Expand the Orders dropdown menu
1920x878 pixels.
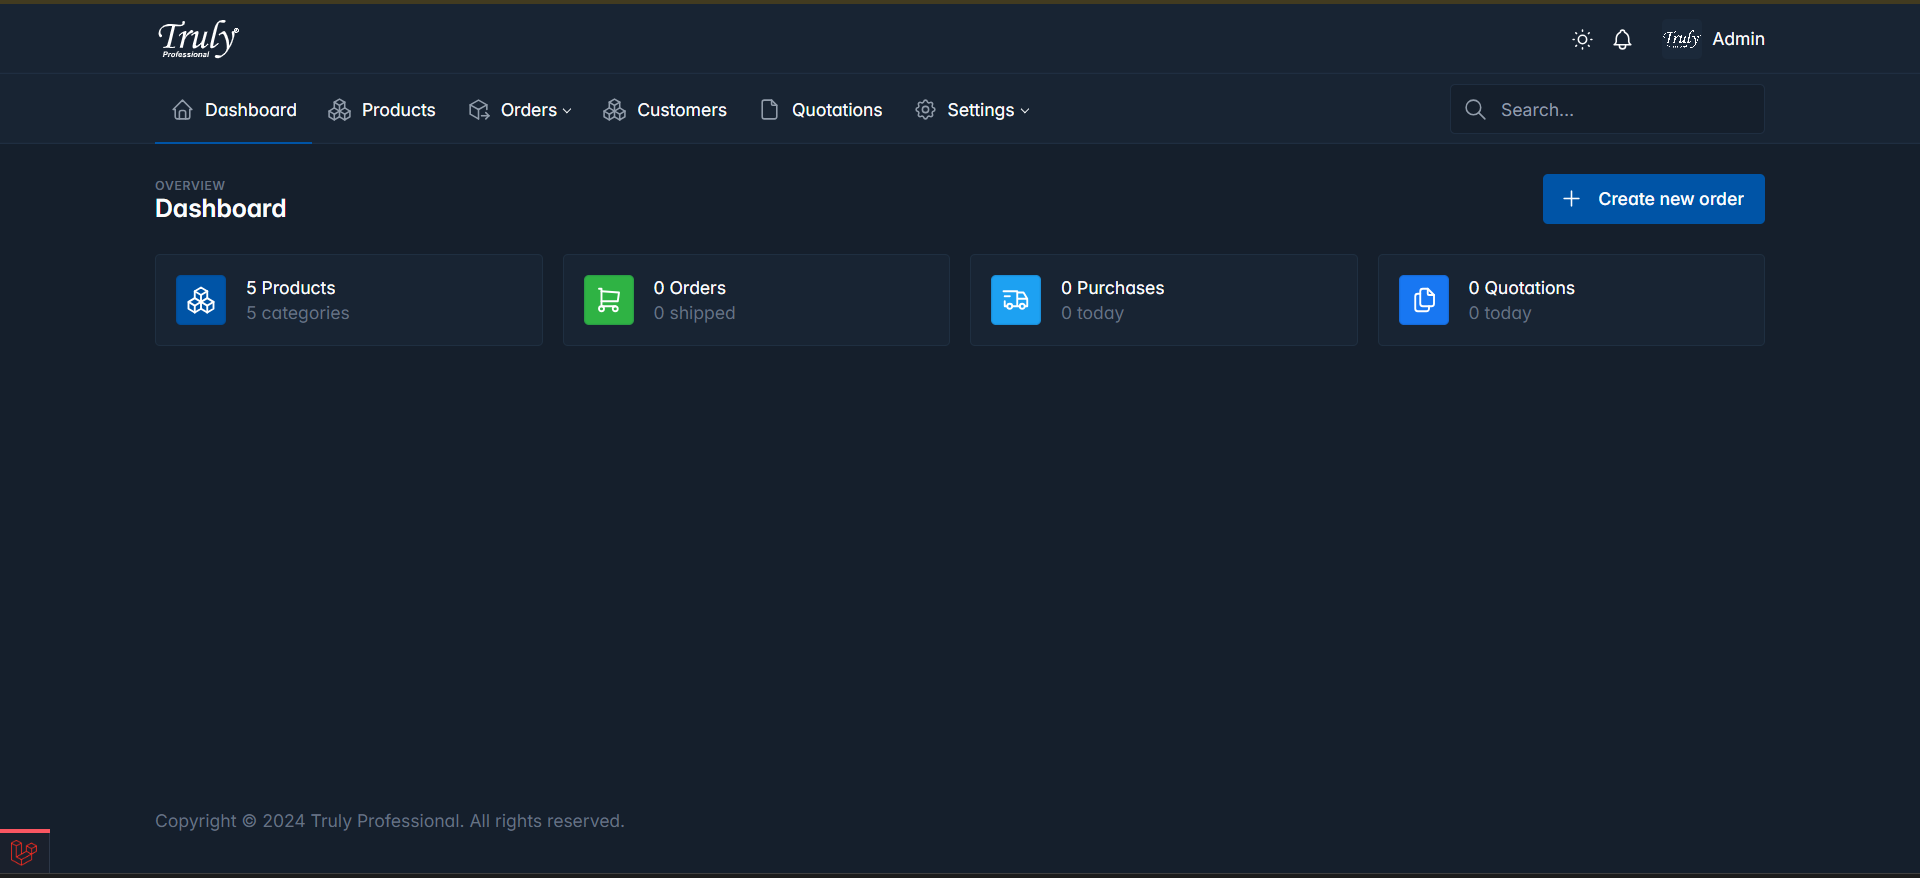tap(520, 110)
